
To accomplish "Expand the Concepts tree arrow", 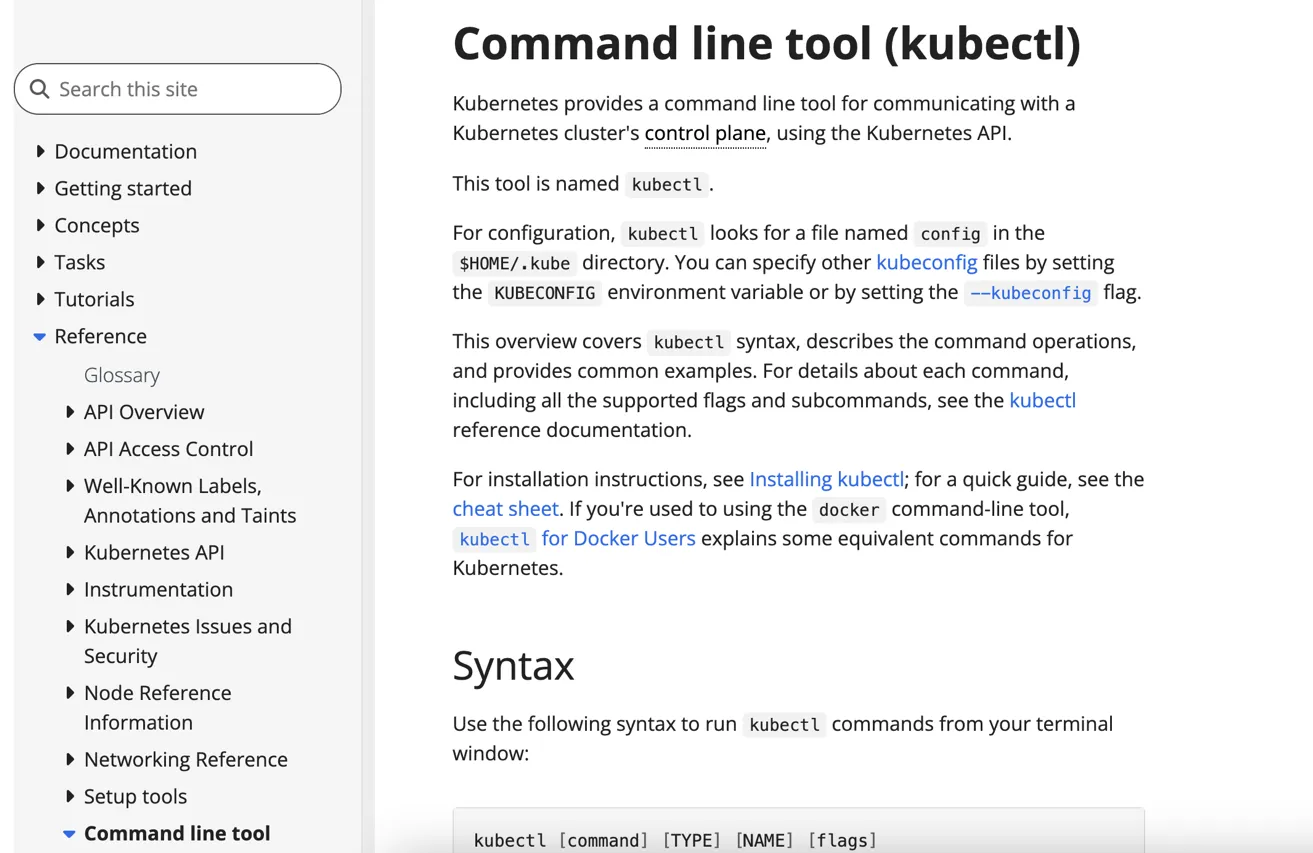I will [40, 225].
